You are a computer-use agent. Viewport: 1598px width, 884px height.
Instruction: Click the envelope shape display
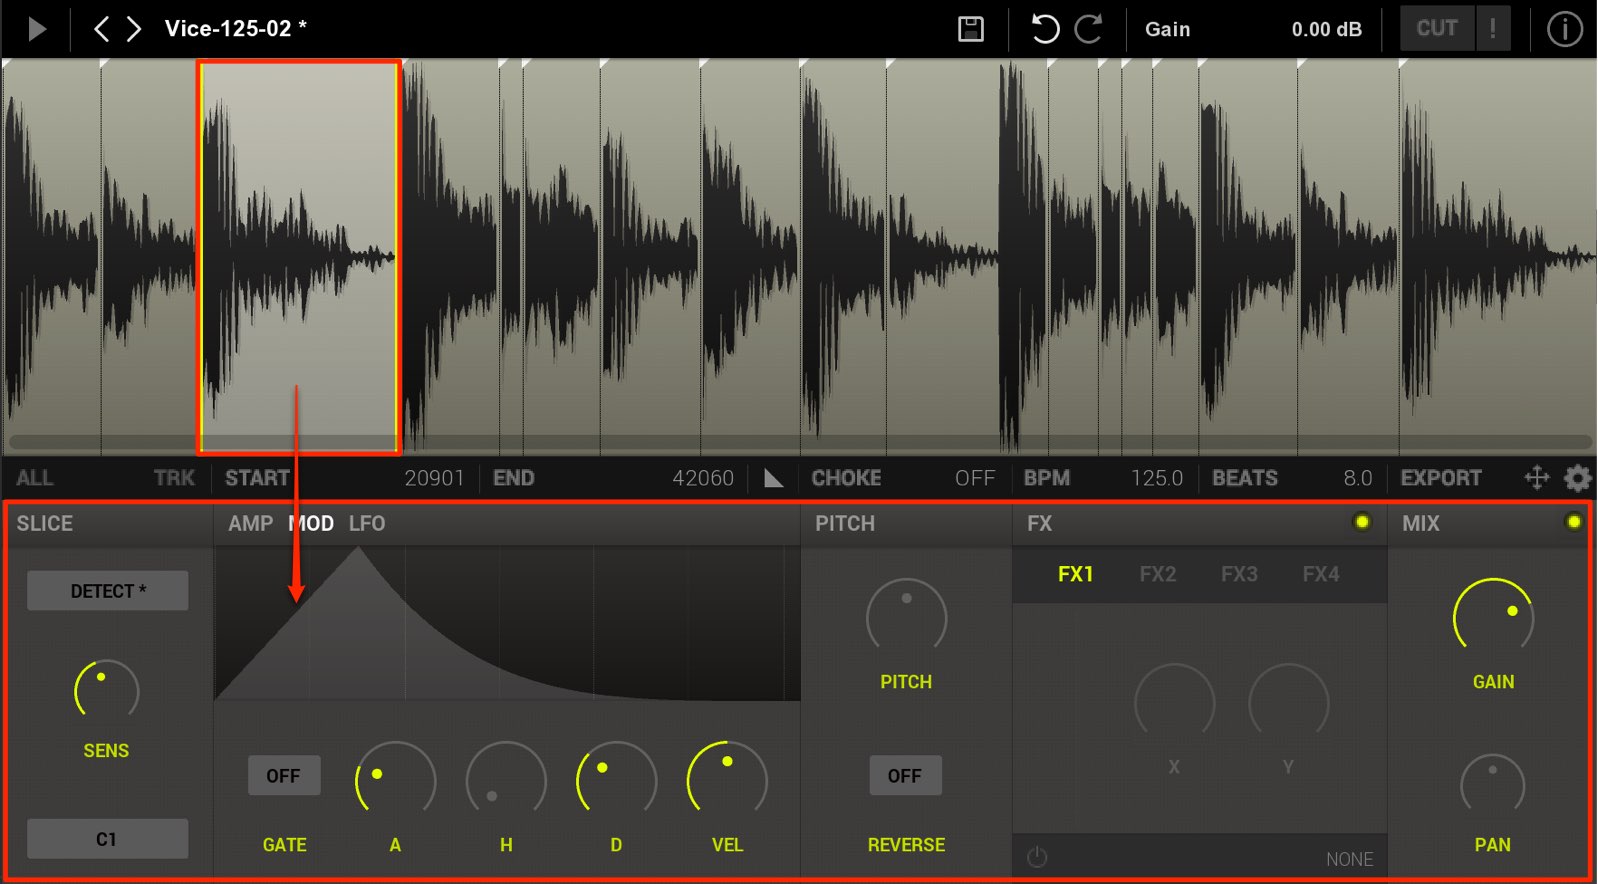pos(507,623)
